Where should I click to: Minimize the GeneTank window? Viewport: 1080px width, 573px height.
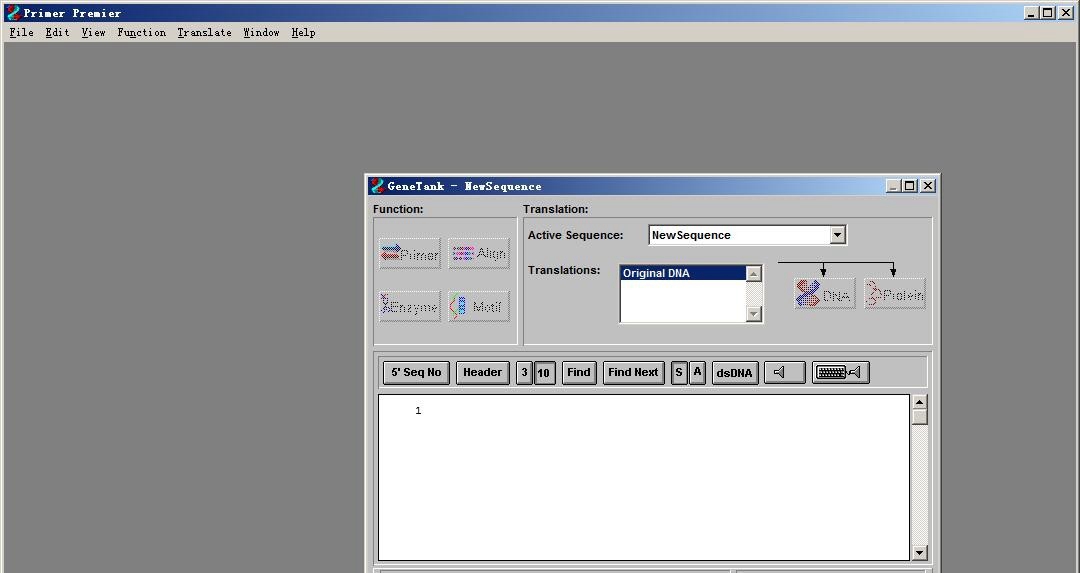point(893,186)
